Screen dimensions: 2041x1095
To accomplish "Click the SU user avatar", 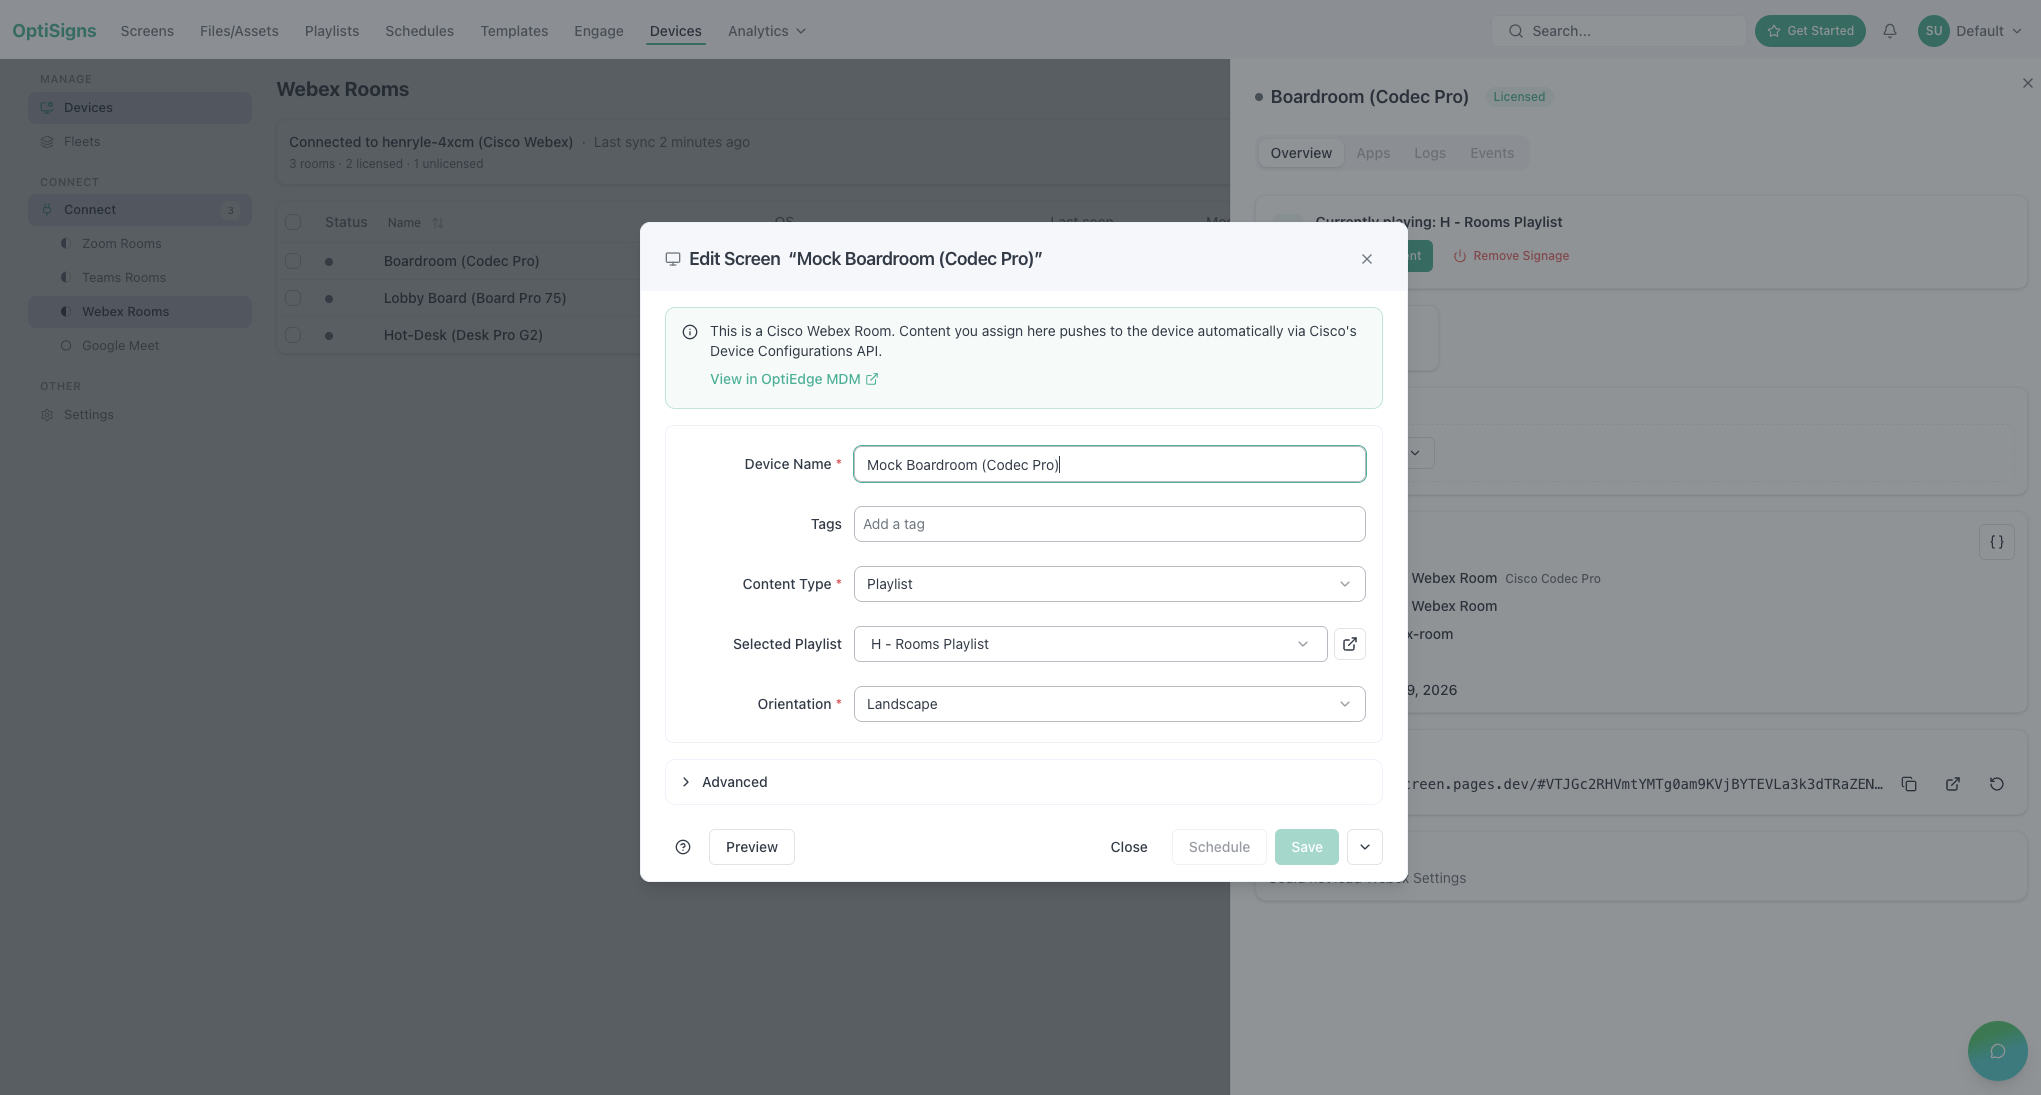I will point(1933,31).
